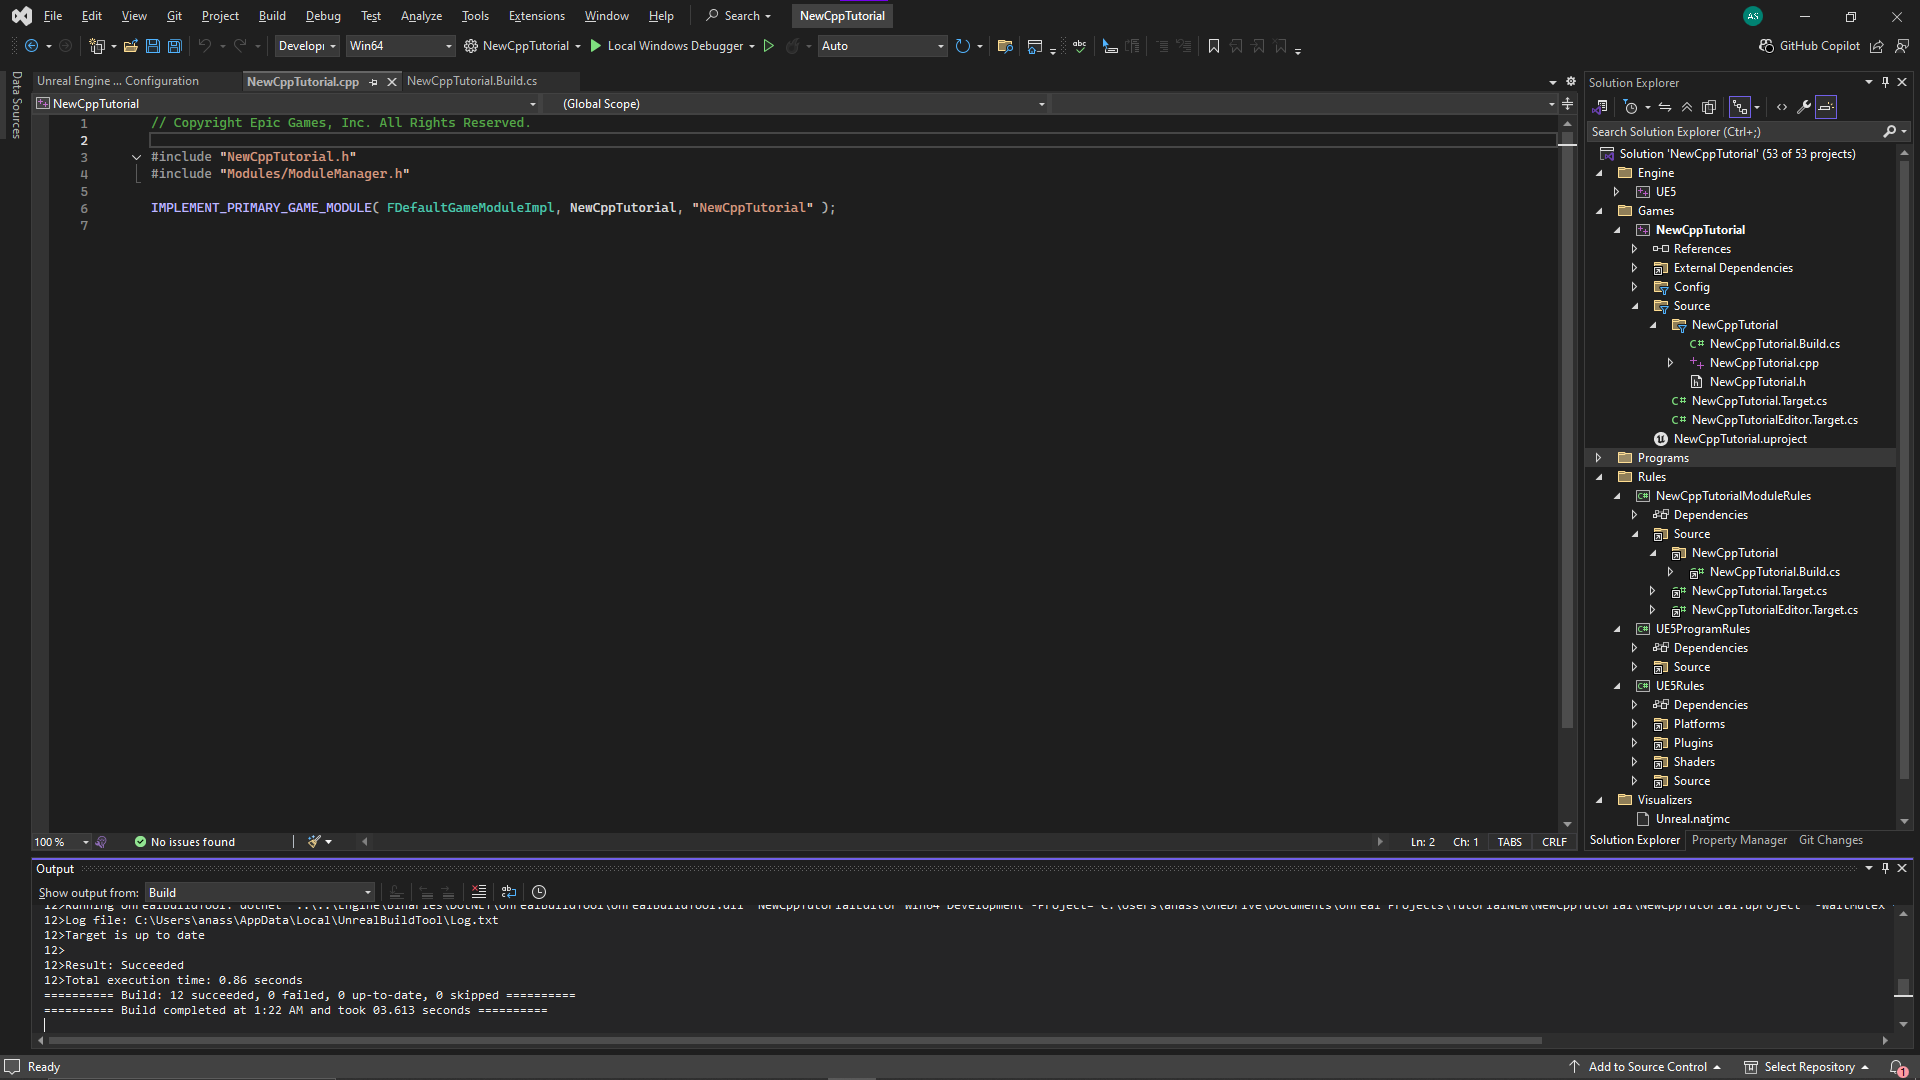Open the Debug menu

pyautogui.click(x=323, y=16)
